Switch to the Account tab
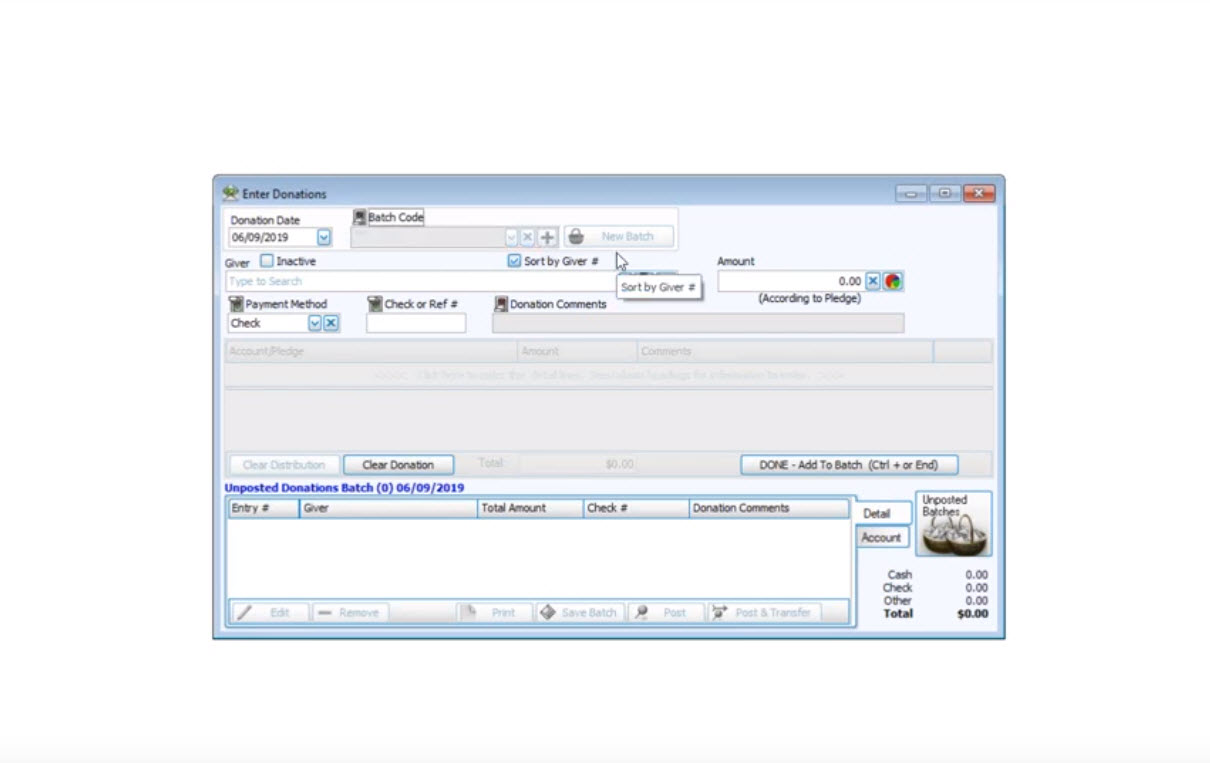Image resolution: width=1210 pixels, height=763 pixels. click(x=881, y=538)
